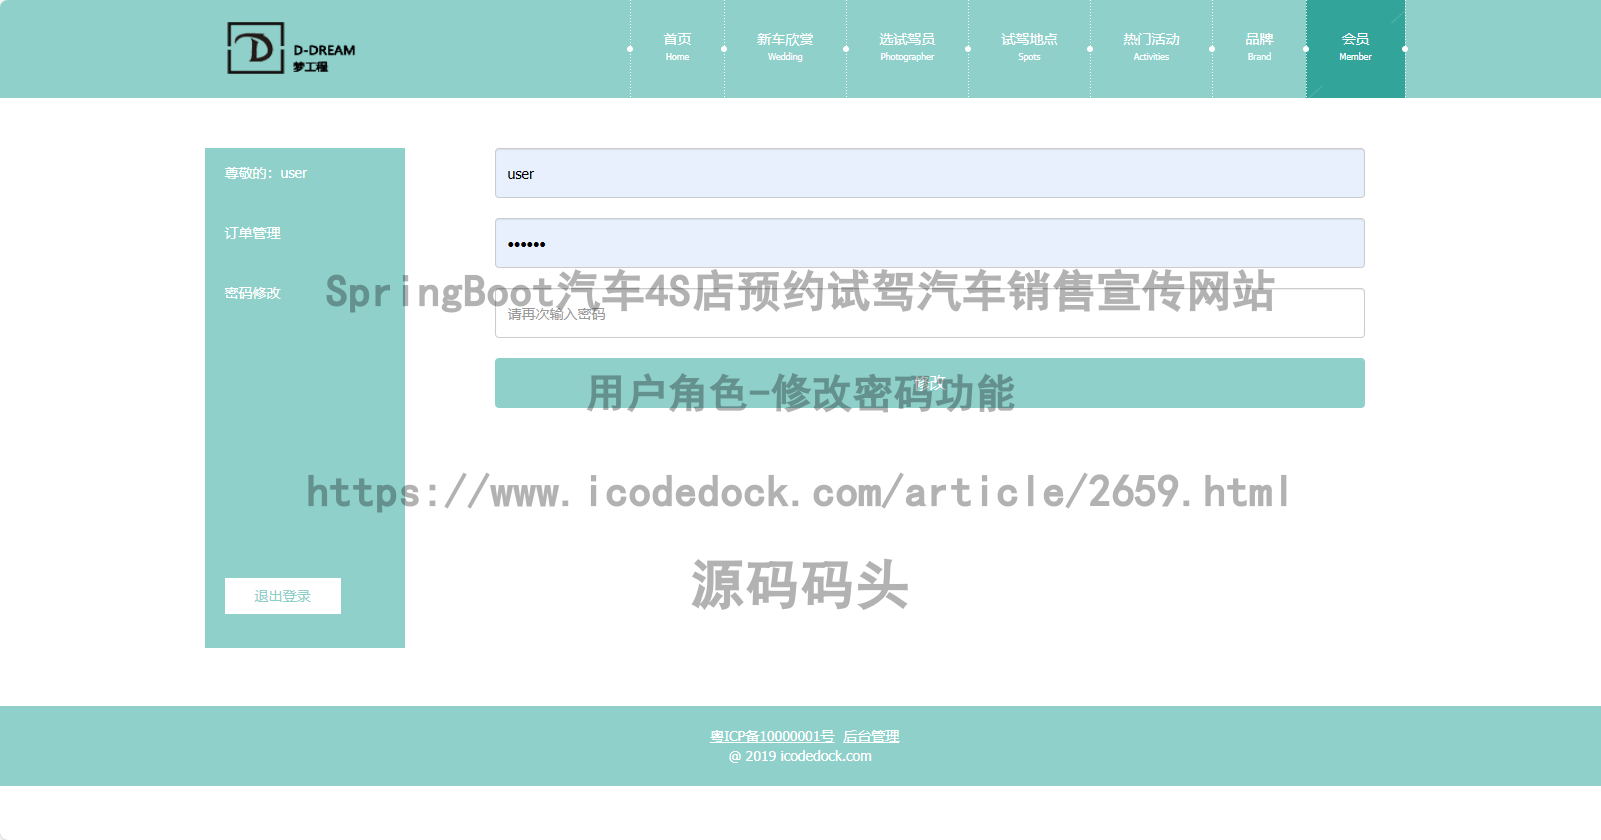
Task: Navigate to 热门活动 Activities
Action: (x=1151, y=47)
